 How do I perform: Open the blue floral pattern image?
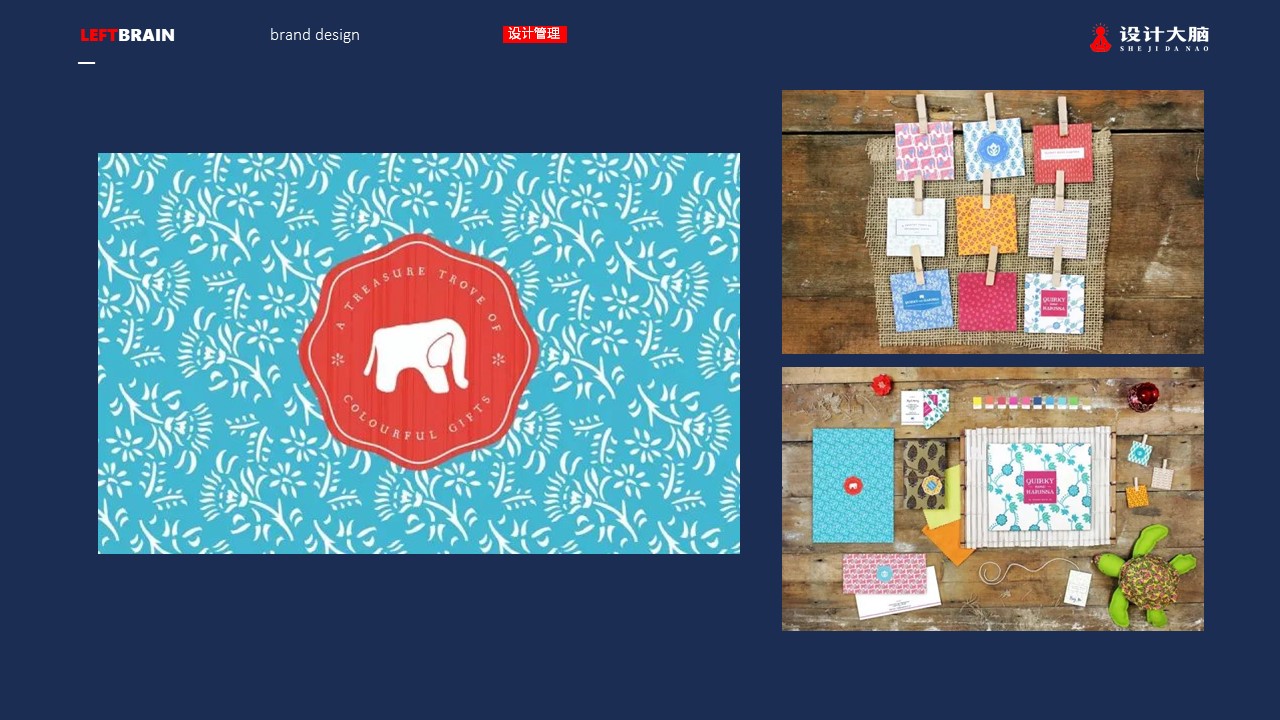[419, 353]
